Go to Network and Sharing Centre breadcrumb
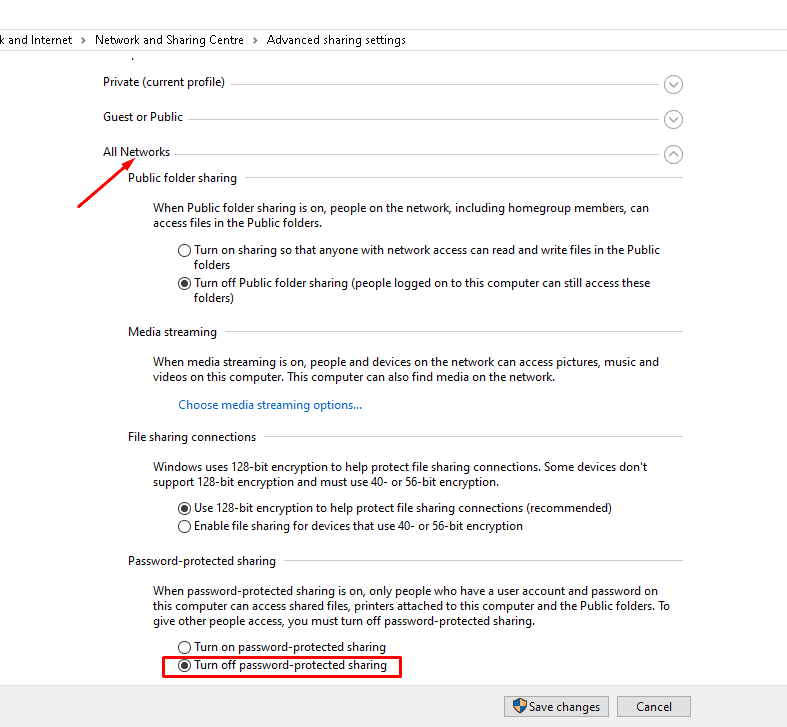787x727 pixels. click(x=169, y=40)
